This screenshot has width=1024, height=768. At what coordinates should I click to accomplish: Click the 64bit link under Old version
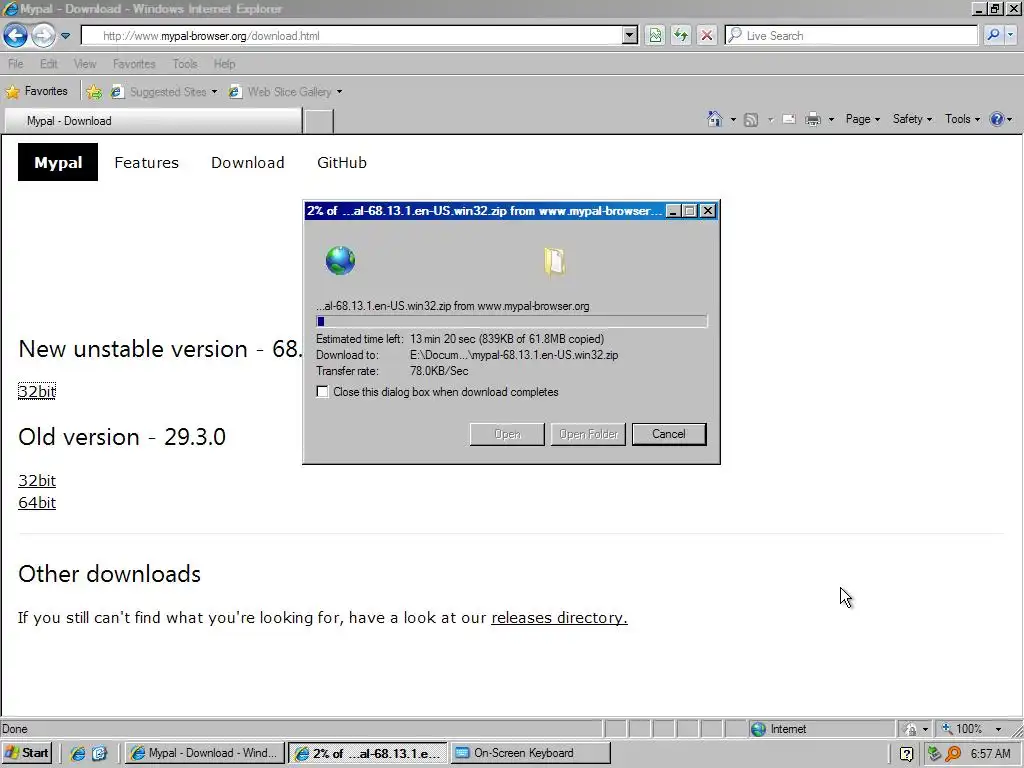pos(37,502)
